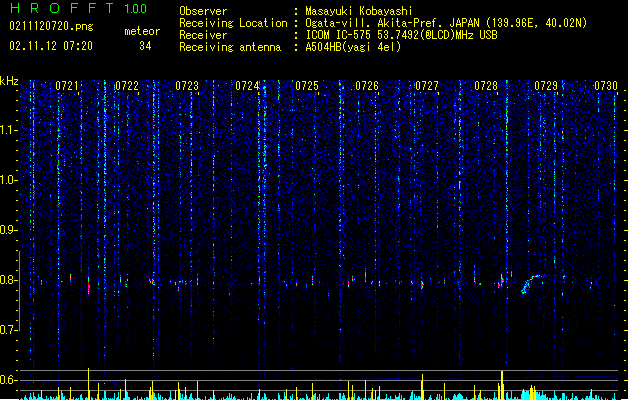Click the 0.7 kHz axis label
629x400 pixels.
pyautogui.click(x=9, y=330)
